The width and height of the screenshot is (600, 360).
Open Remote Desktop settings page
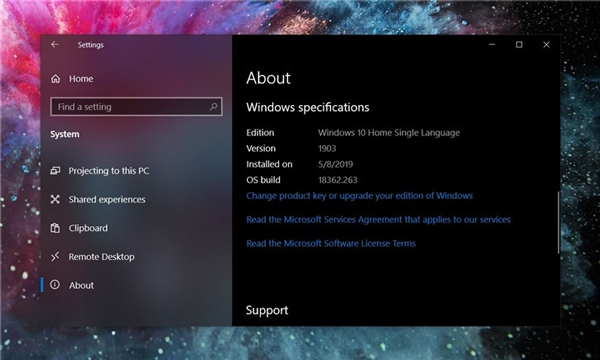click(101, 257)
